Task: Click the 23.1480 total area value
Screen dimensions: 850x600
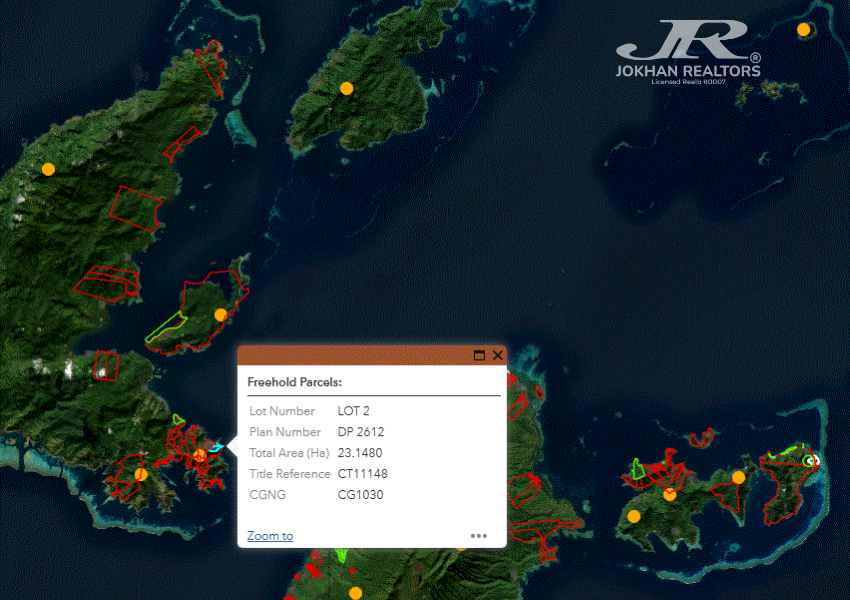Action: coord(360,453)
